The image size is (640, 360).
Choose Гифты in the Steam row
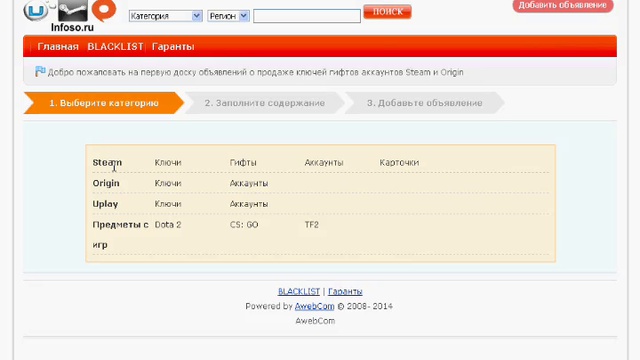243,162
